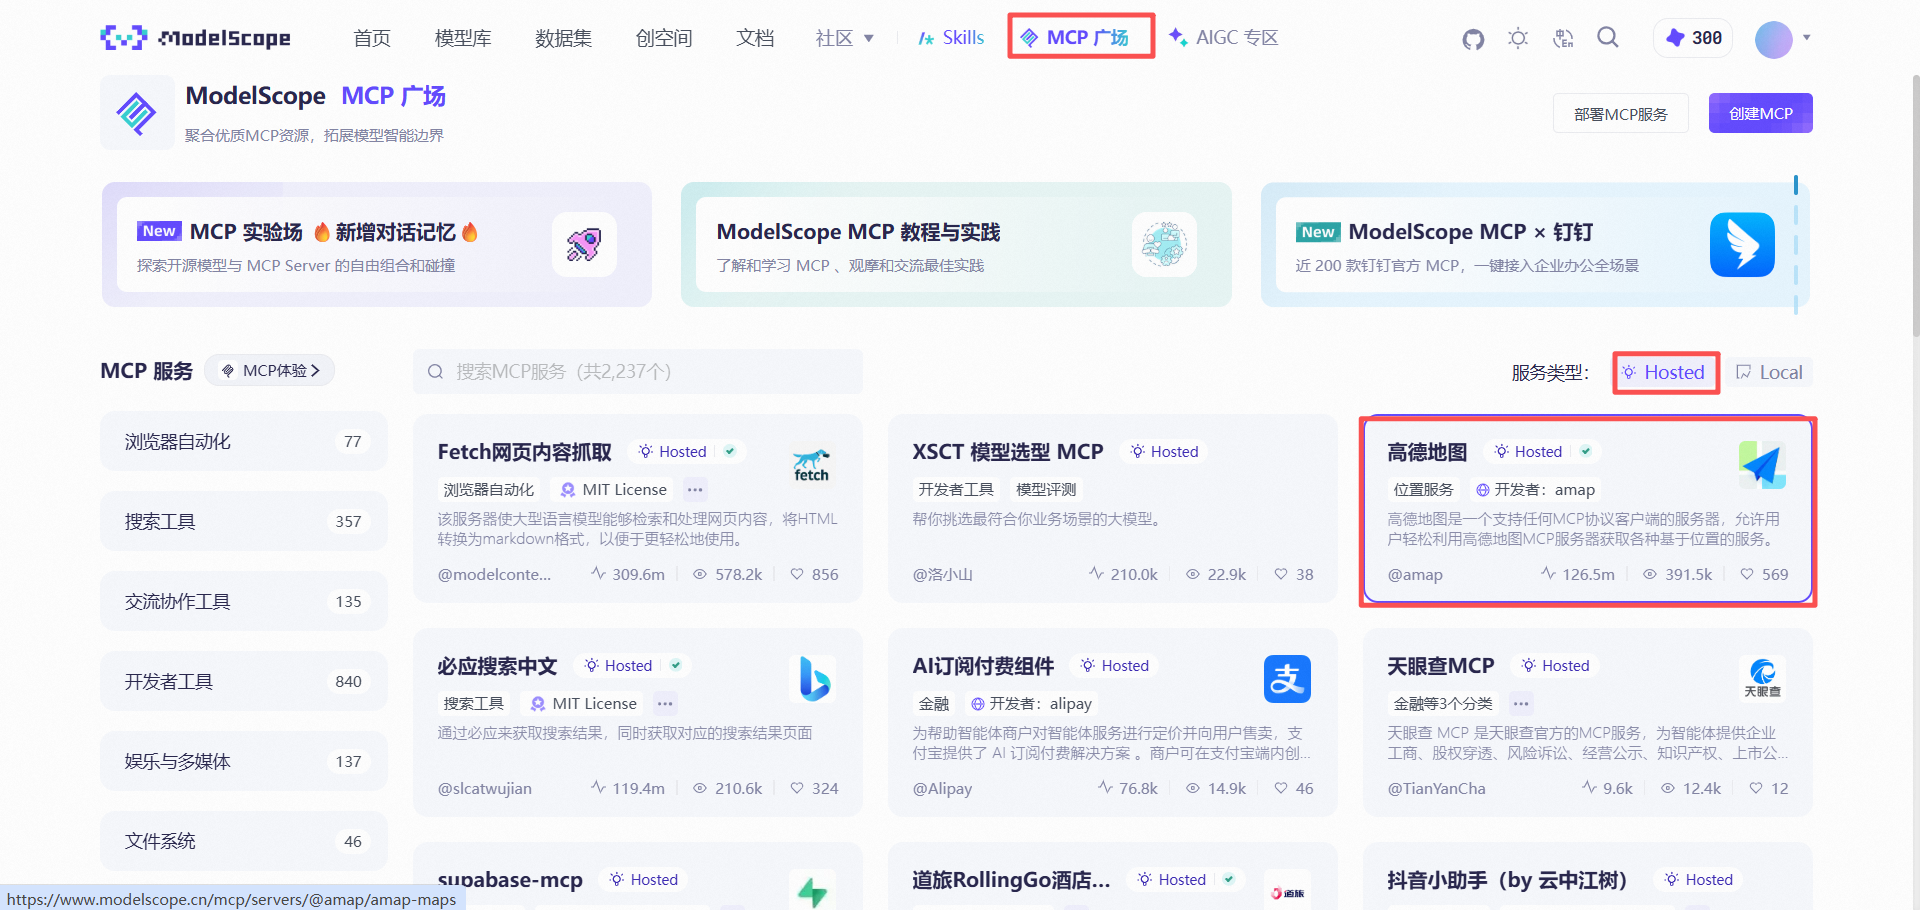This screenshot has width=1920, height=910.
Task: Go to 首页 in top navigation
Action: [372, 38]
